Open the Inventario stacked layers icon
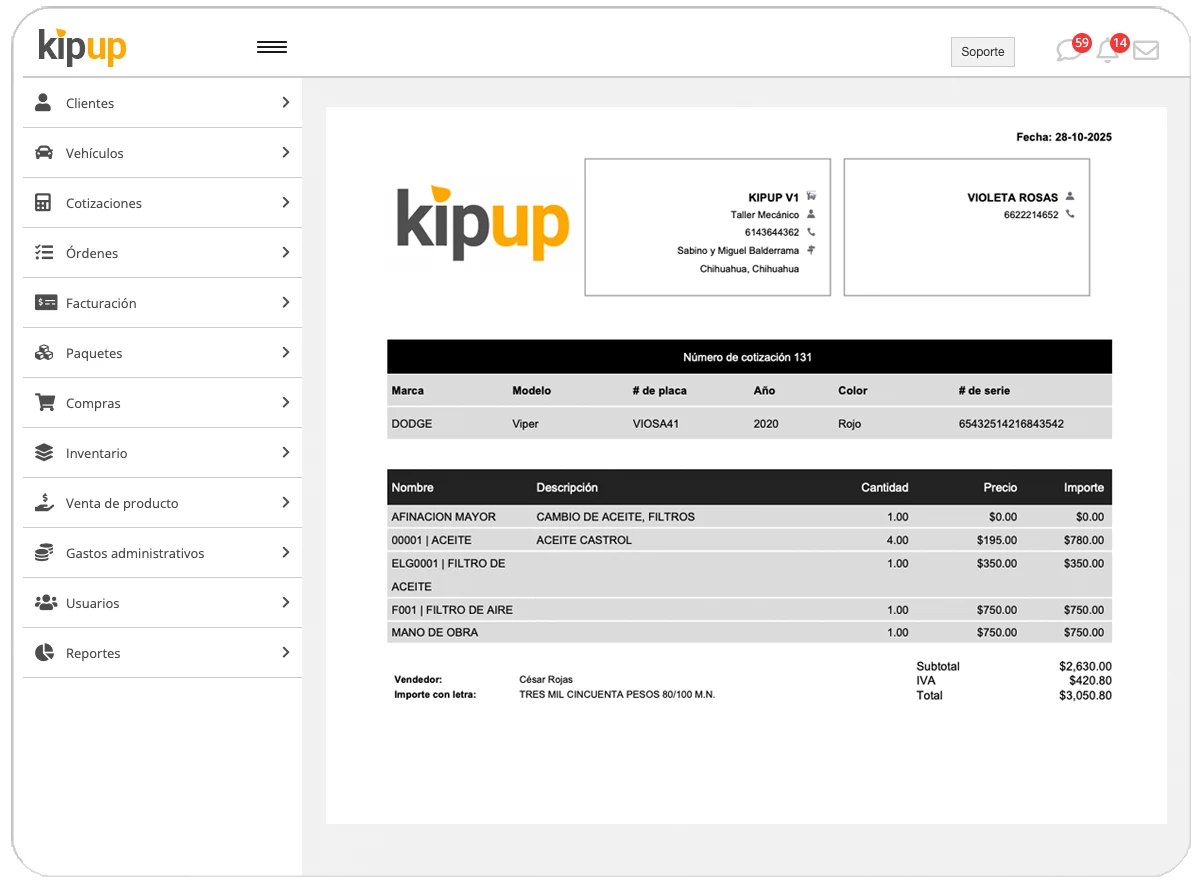 pos(42,452)
